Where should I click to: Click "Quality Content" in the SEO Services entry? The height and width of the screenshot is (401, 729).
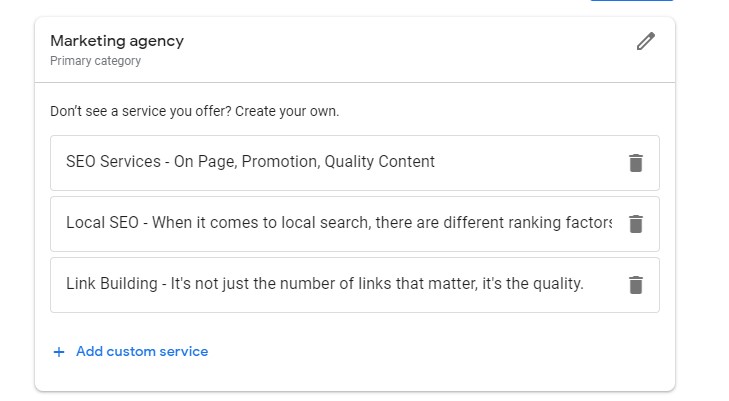pyautogui.click(x=380, y=162)
